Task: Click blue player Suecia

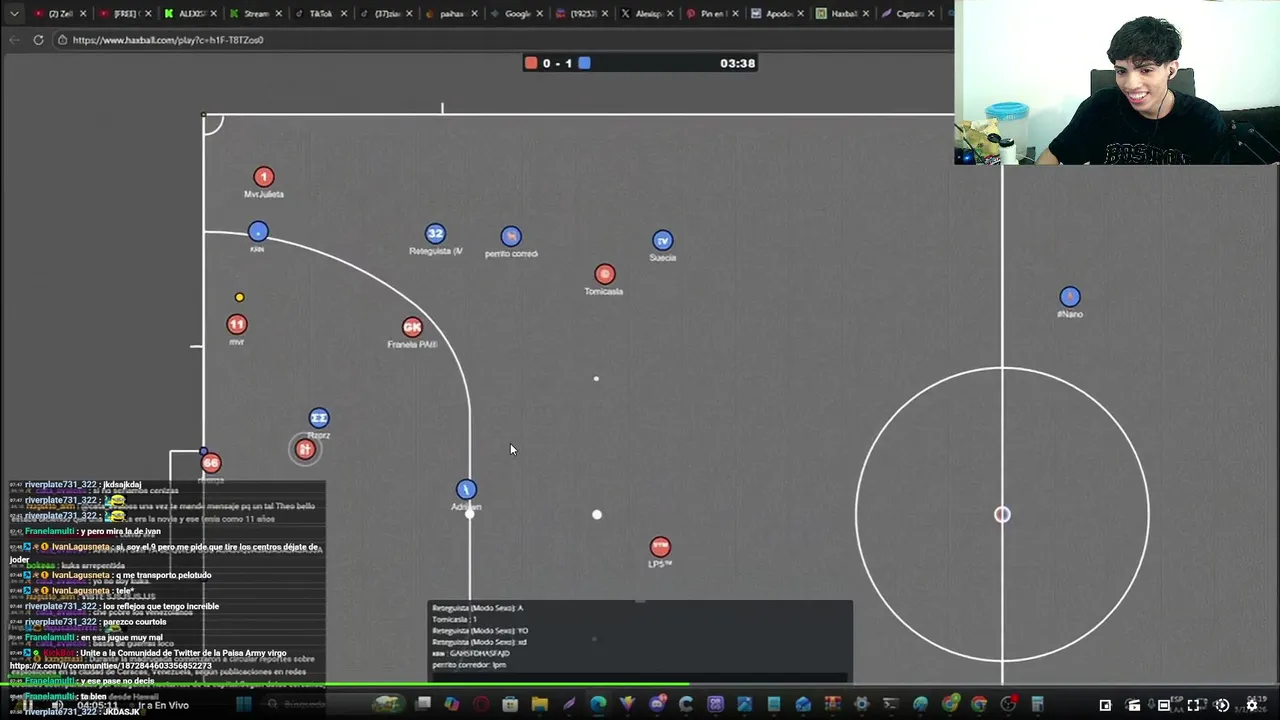Action: tap(662, 240)
